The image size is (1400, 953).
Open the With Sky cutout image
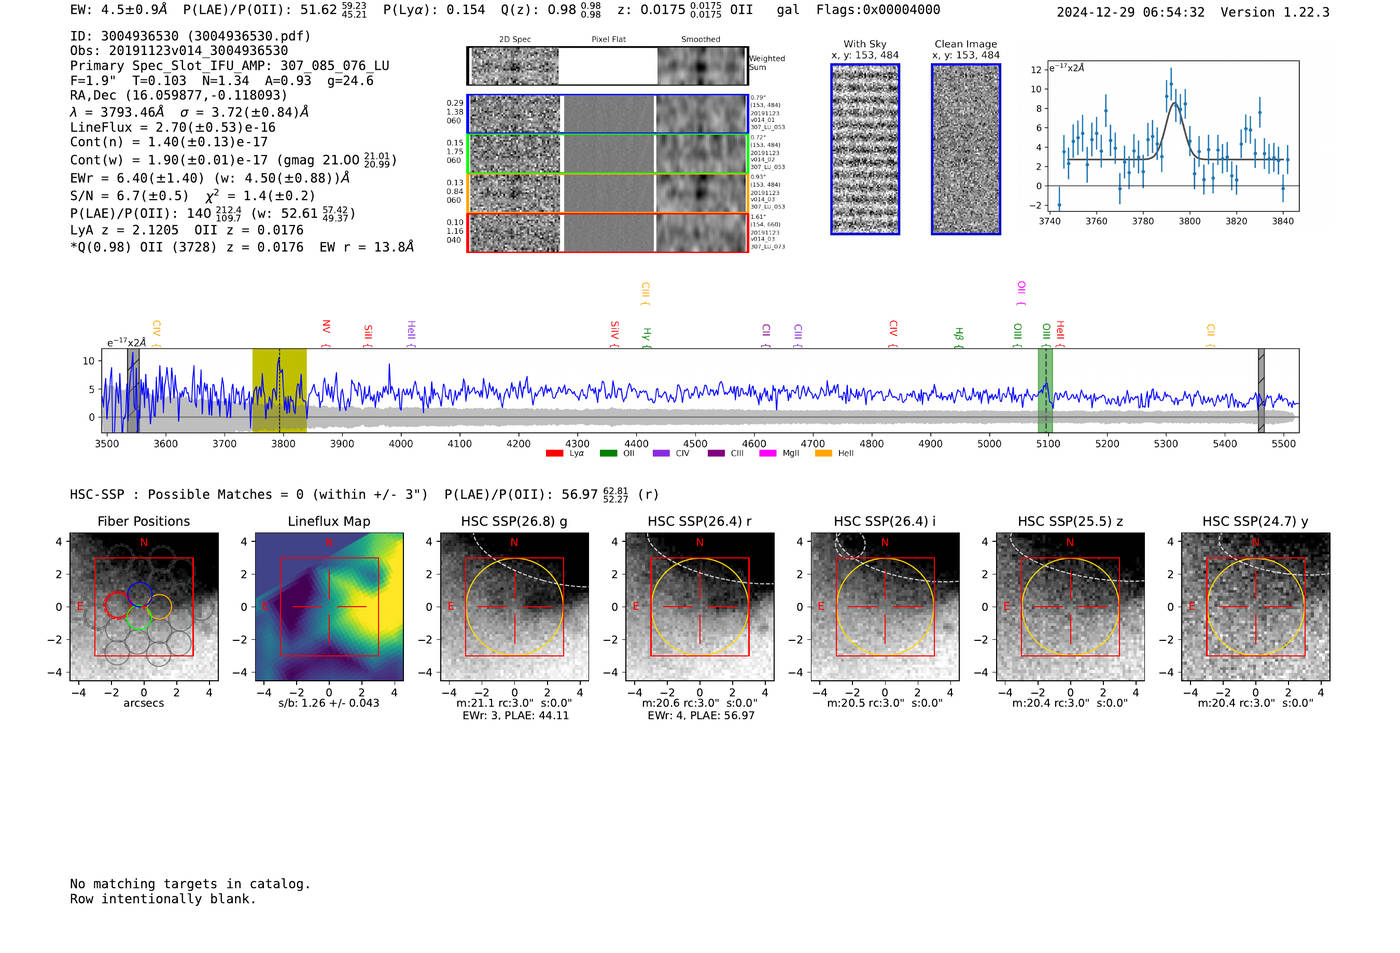(865, 149)
